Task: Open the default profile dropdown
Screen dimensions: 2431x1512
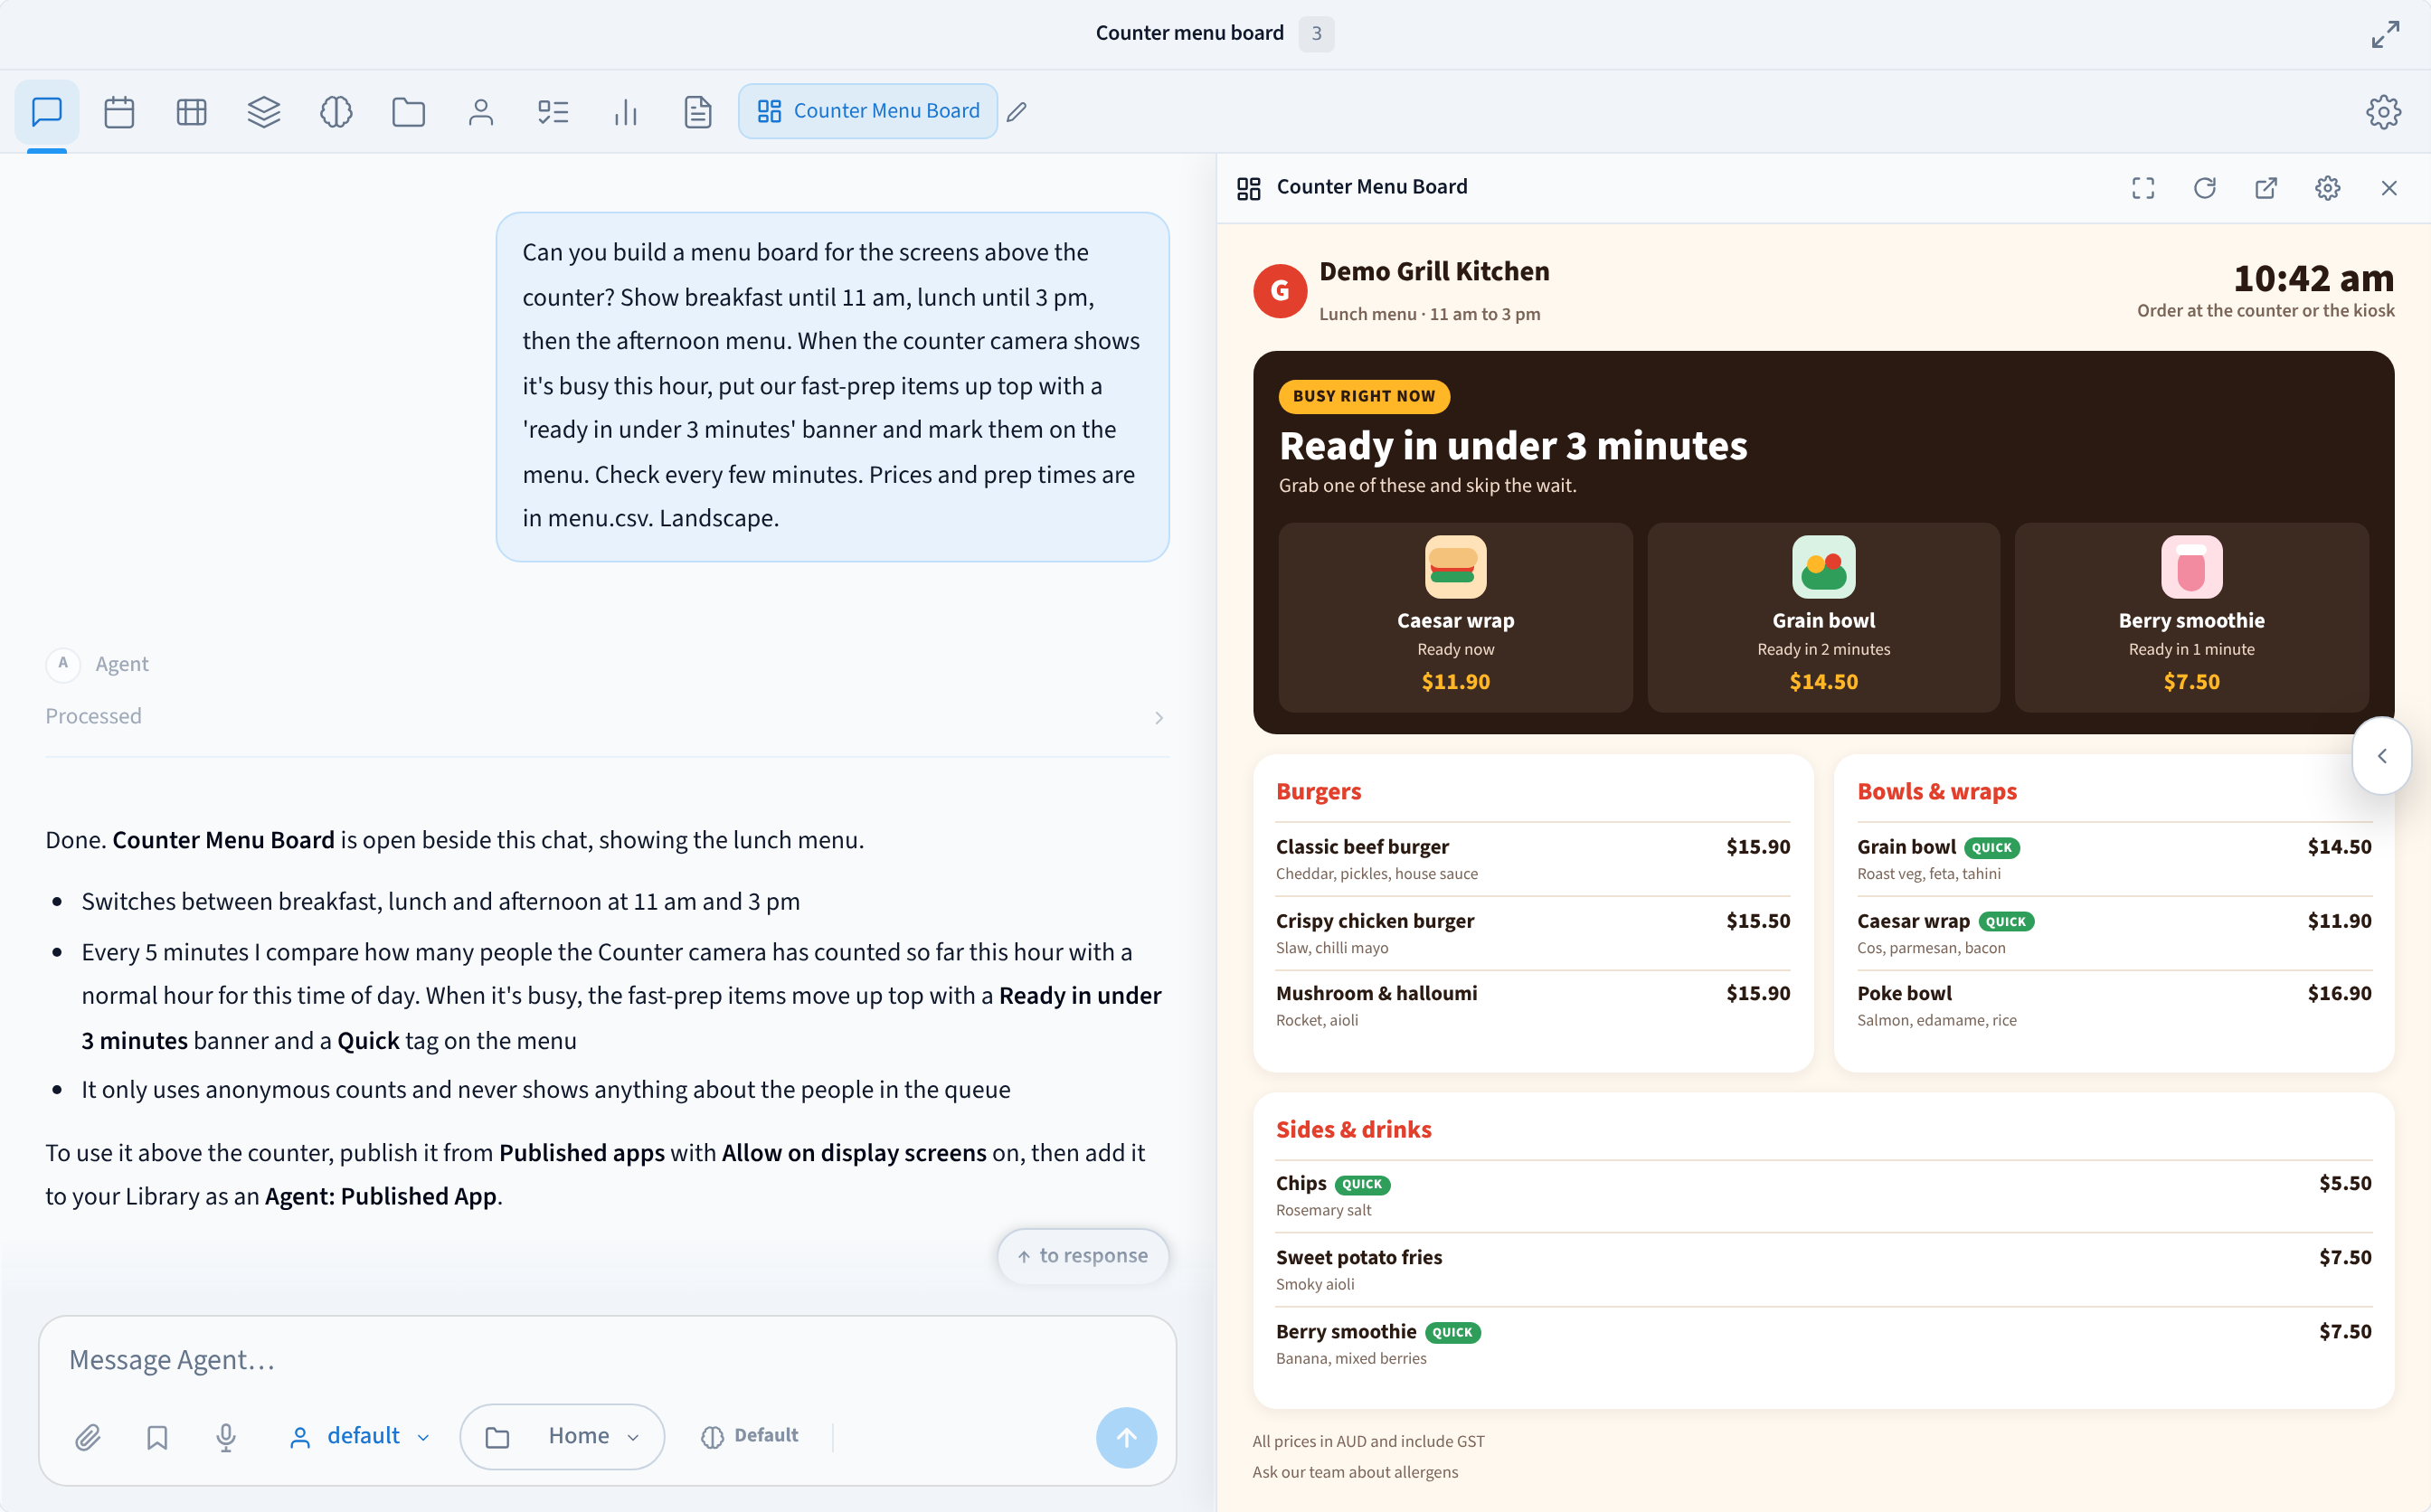Action: (x=359, y=1437)
